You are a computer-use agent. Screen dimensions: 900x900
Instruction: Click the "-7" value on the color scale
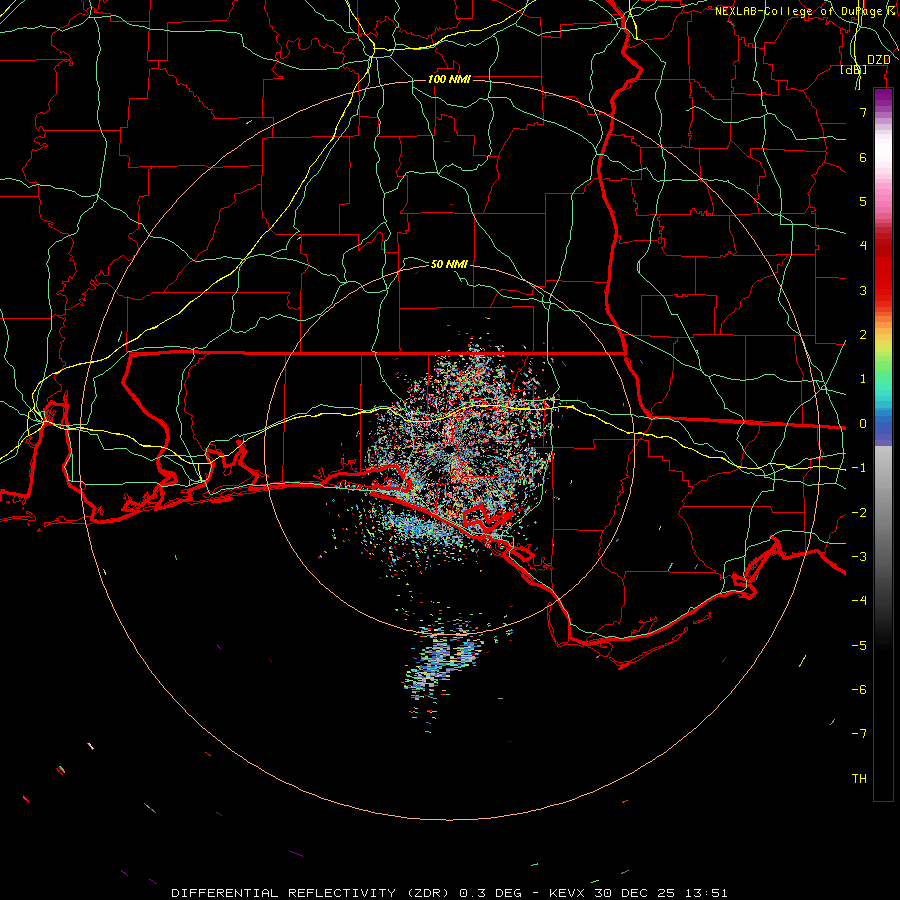(859, 734)
